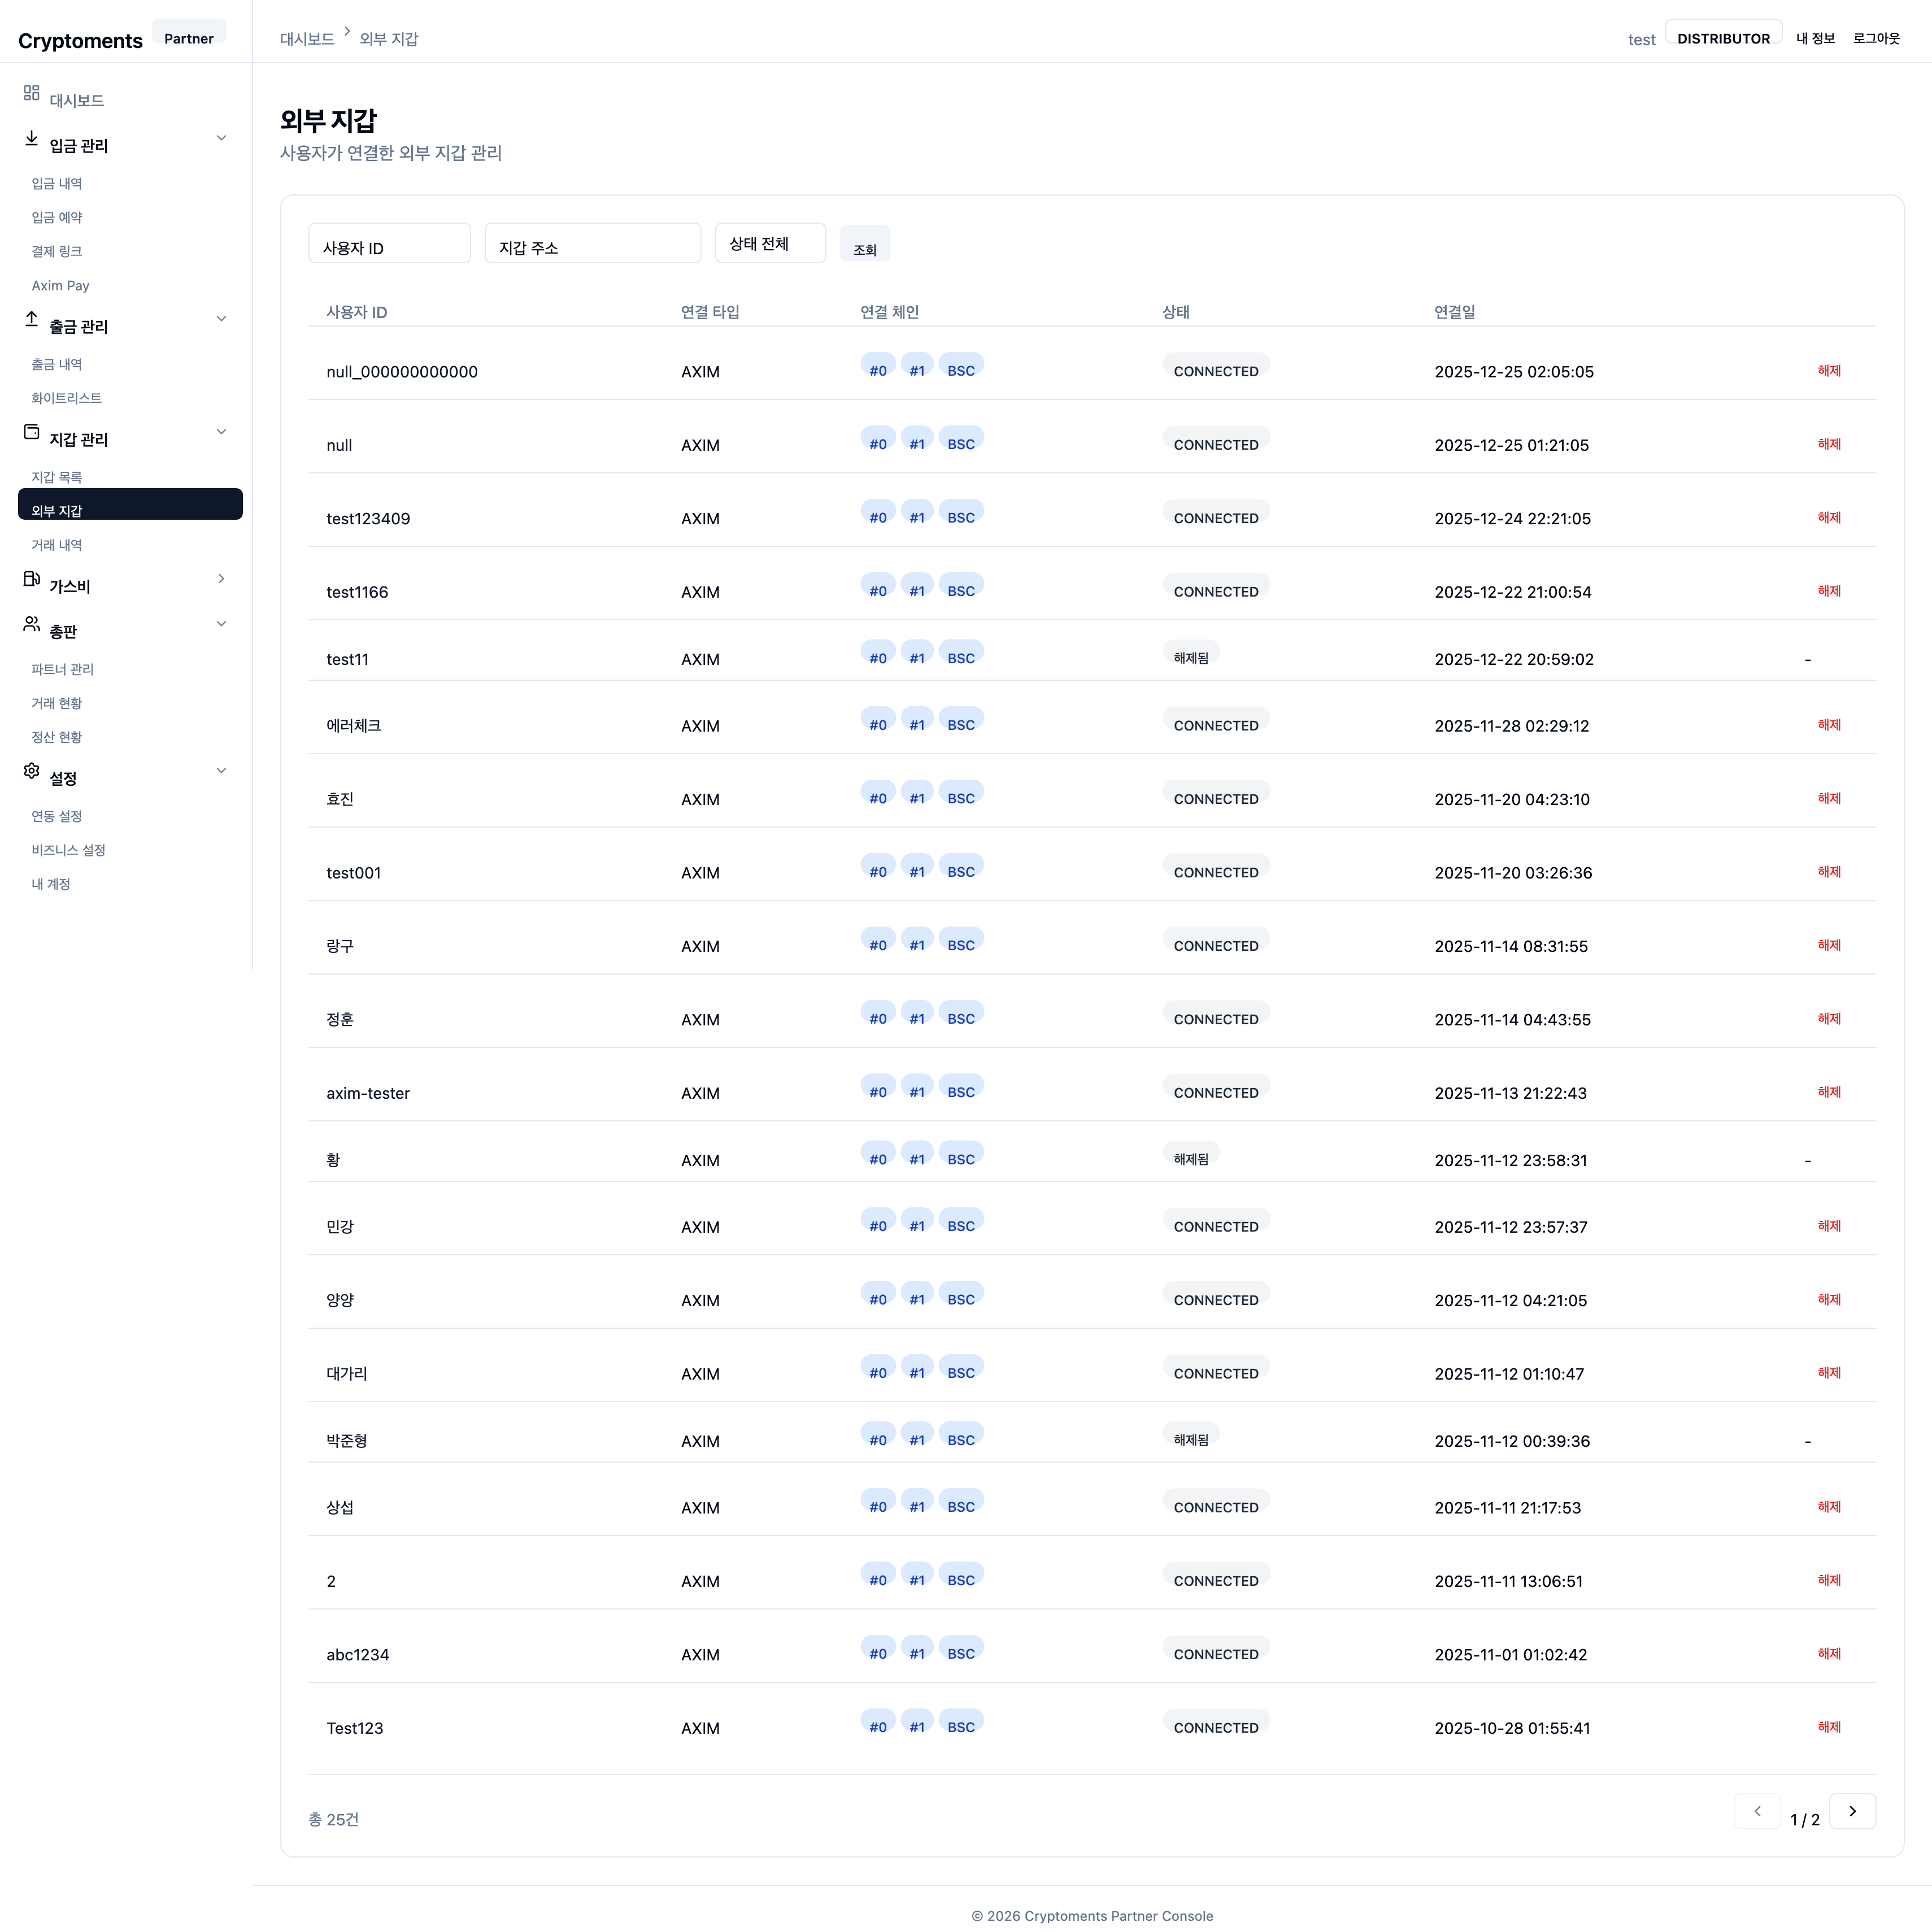
Task: Click the 1 / 2 page indicator
Action: pyautogui.click(x=1805, y=1820)
